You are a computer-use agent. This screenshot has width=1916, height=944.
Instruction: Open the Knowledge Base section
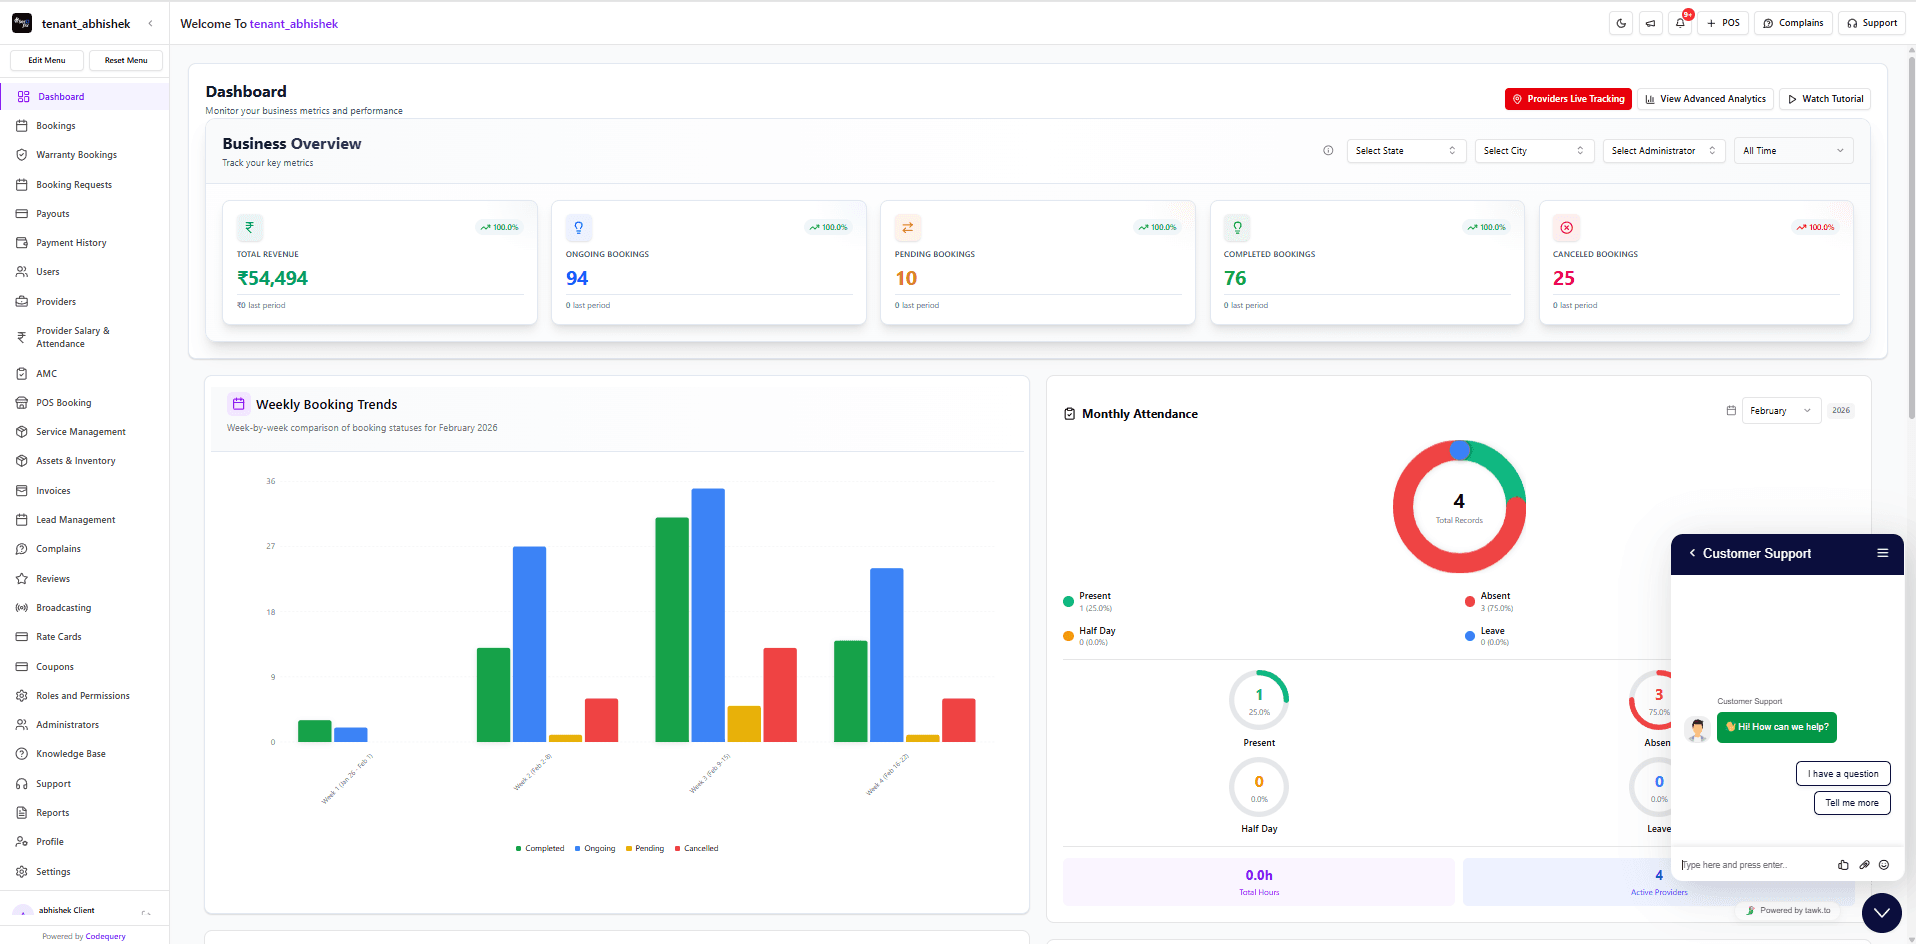click(x=70, y=753)
